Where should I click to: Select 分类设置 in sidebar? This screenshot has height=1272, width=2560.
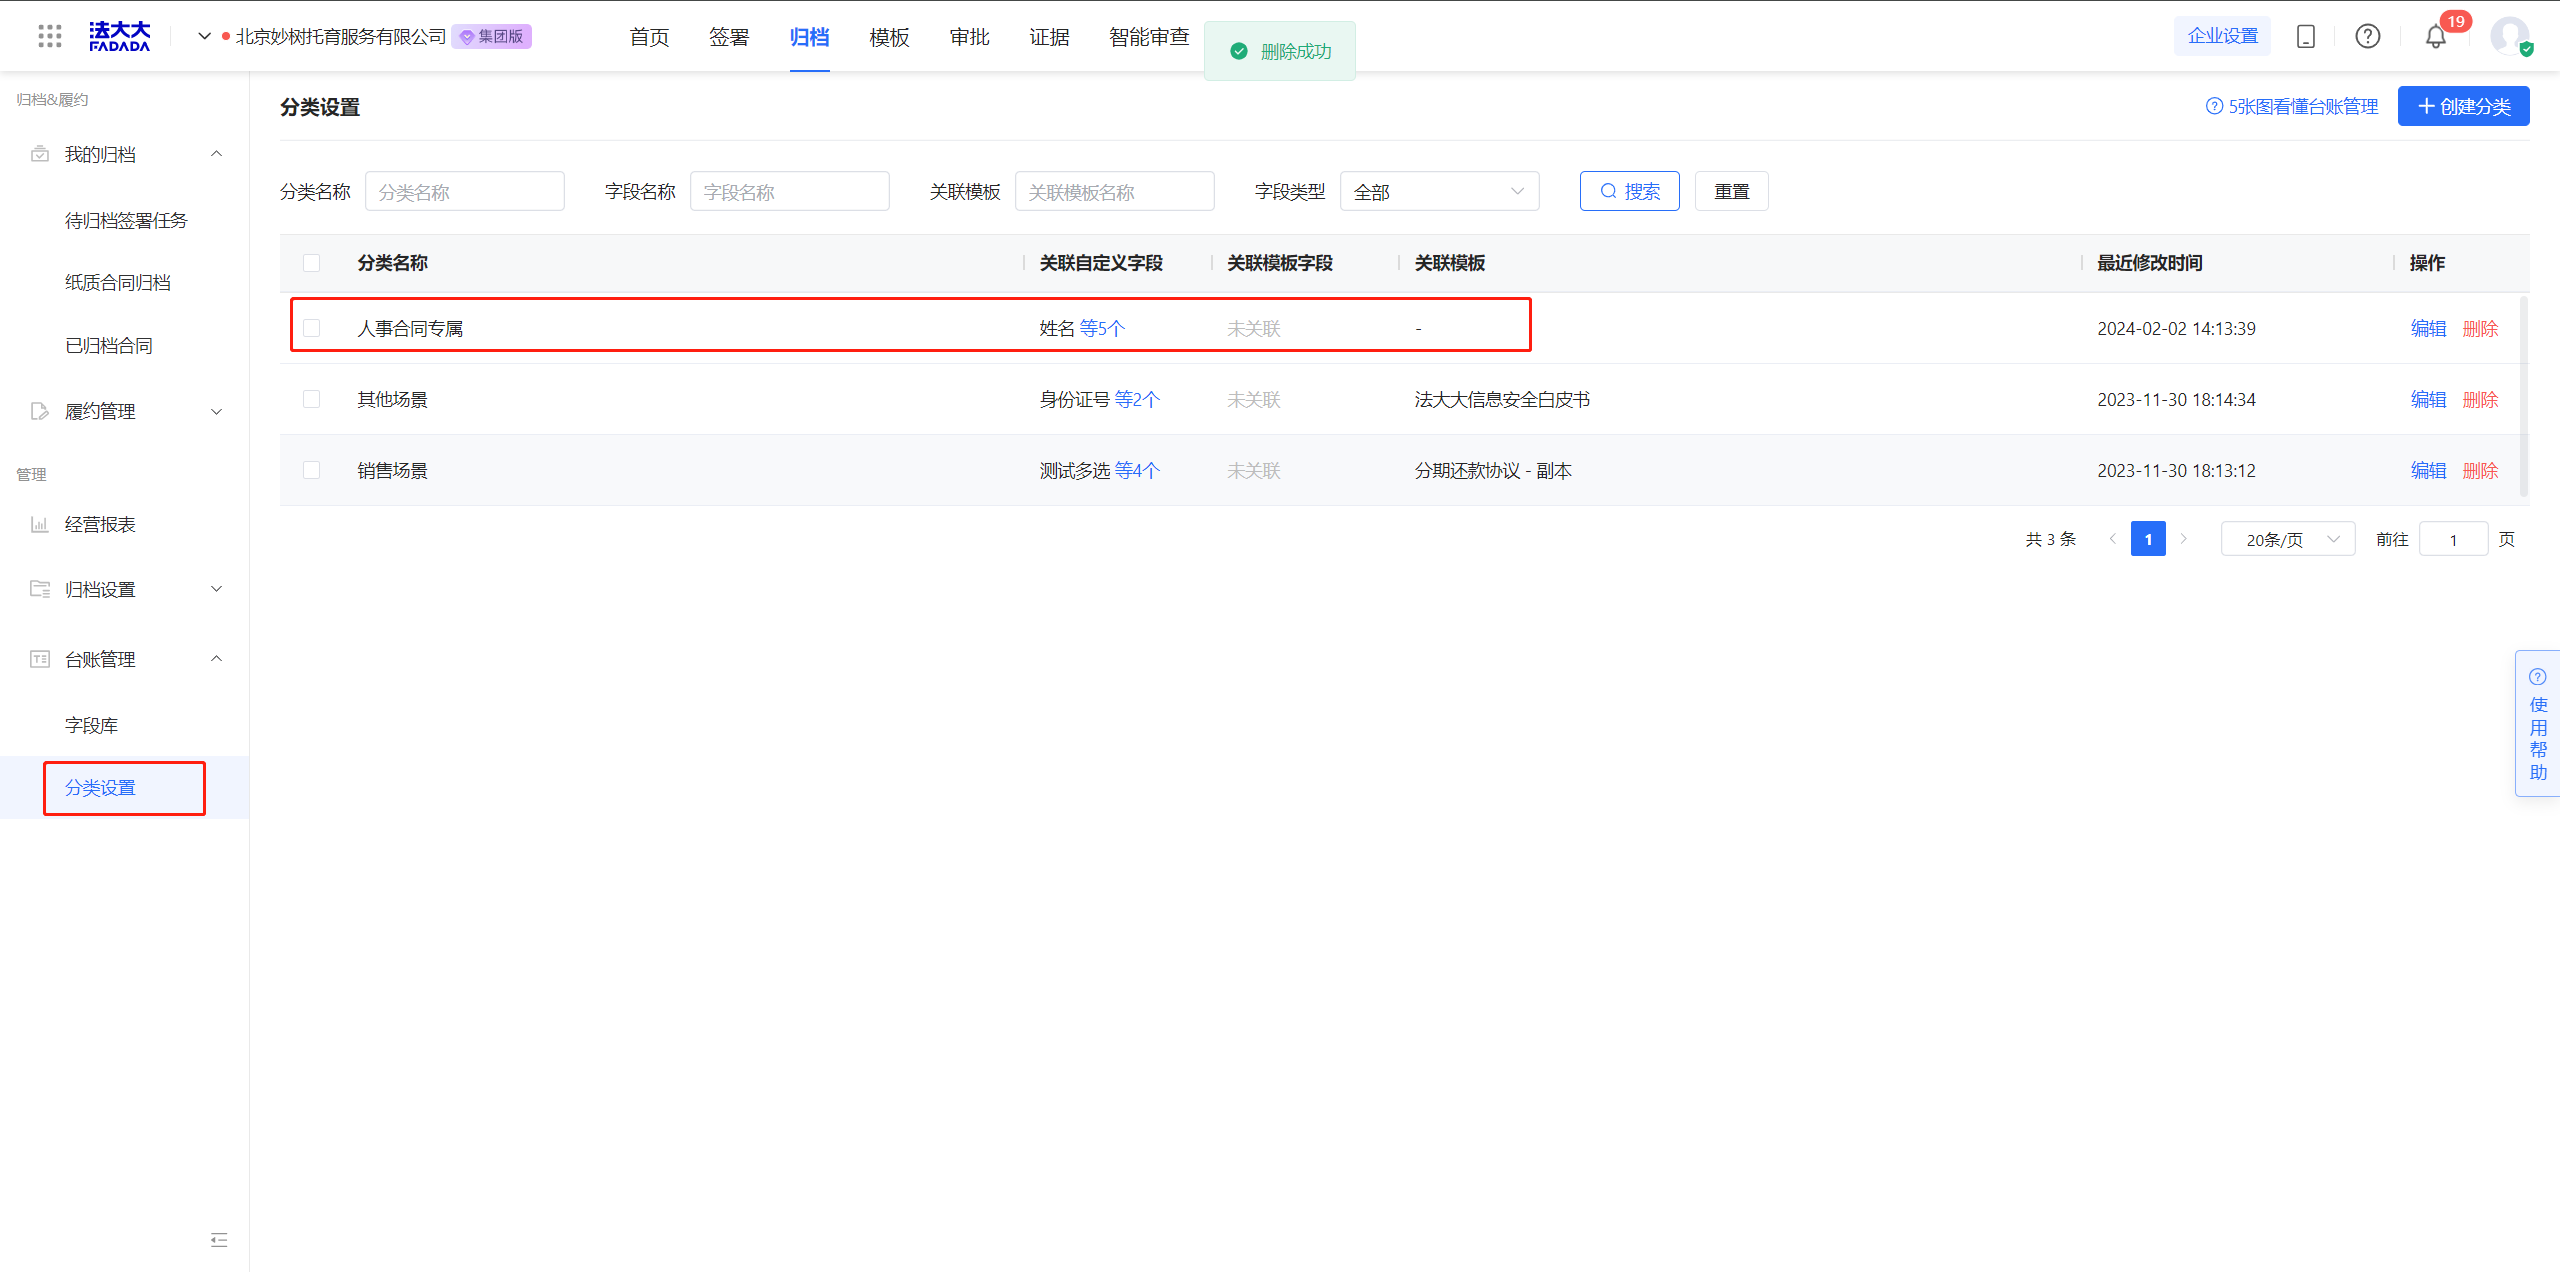pos(100,788)
